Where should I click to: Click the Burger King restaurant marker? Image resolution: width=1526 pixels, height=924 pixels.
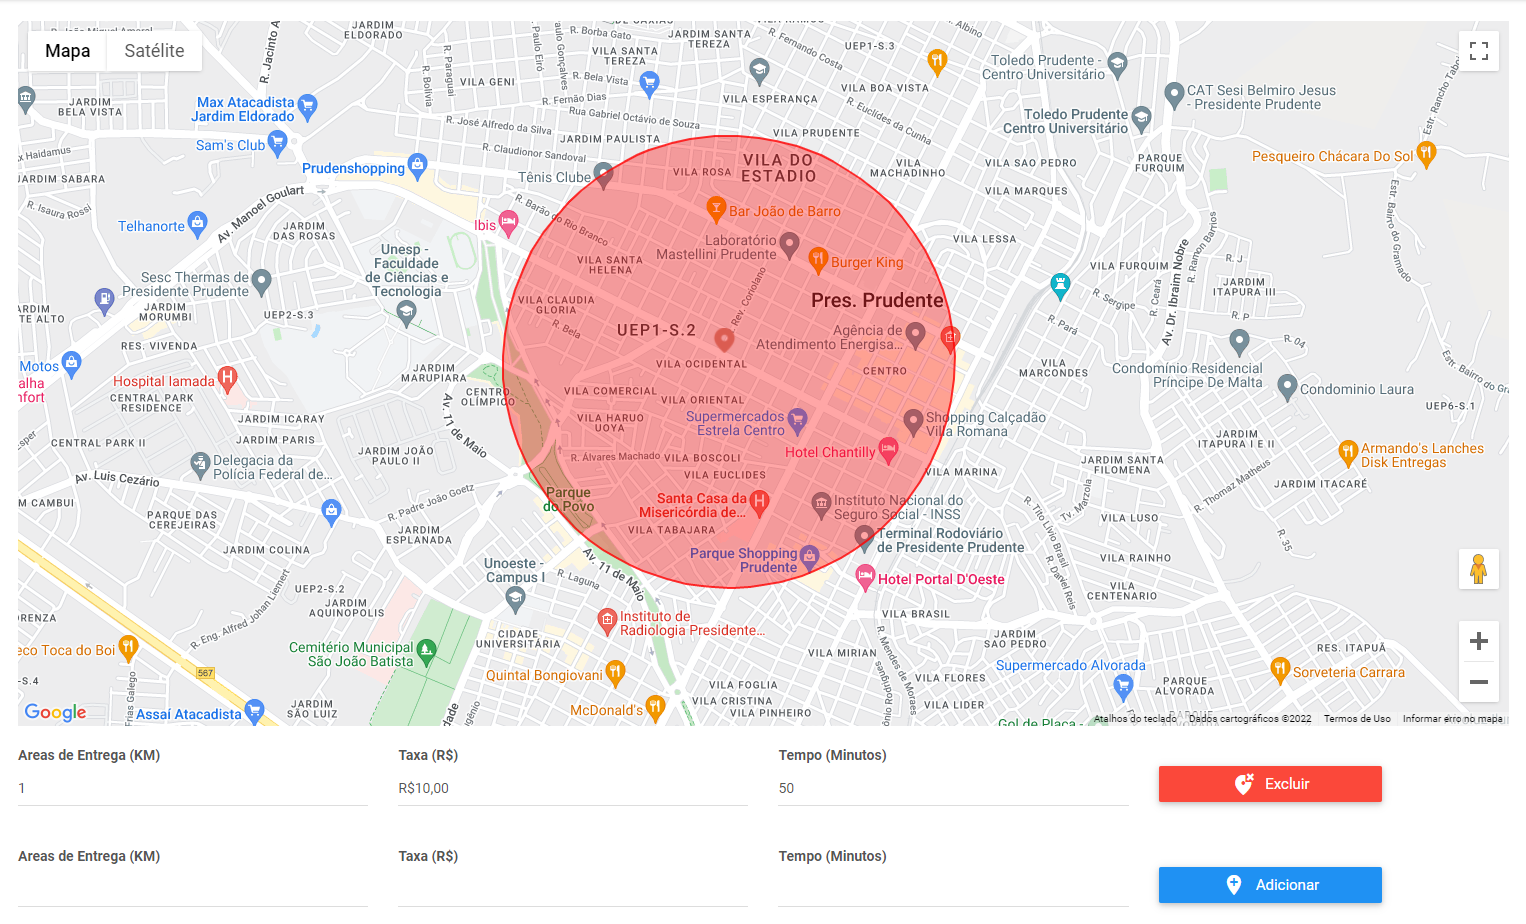point(818,259)
